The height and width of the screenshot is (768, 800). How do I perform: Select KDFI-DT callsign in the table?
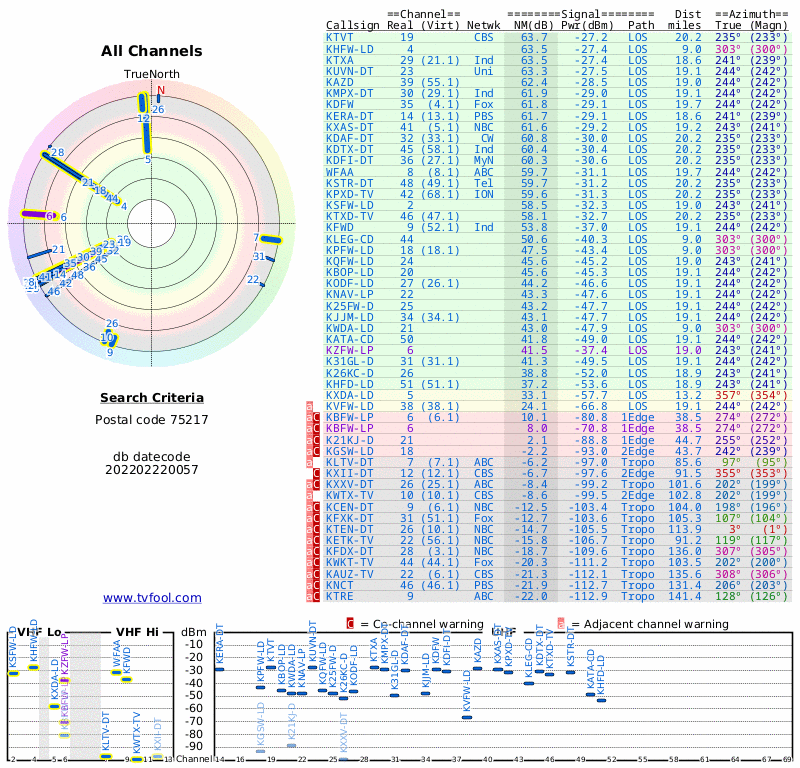(349, 160)
